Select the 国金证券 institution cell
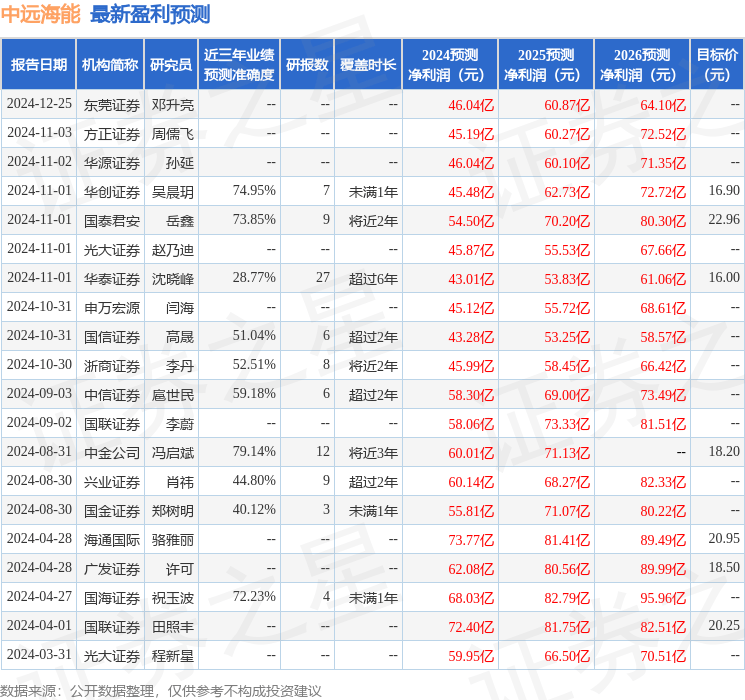745x700 pixels. click(112, 511)
